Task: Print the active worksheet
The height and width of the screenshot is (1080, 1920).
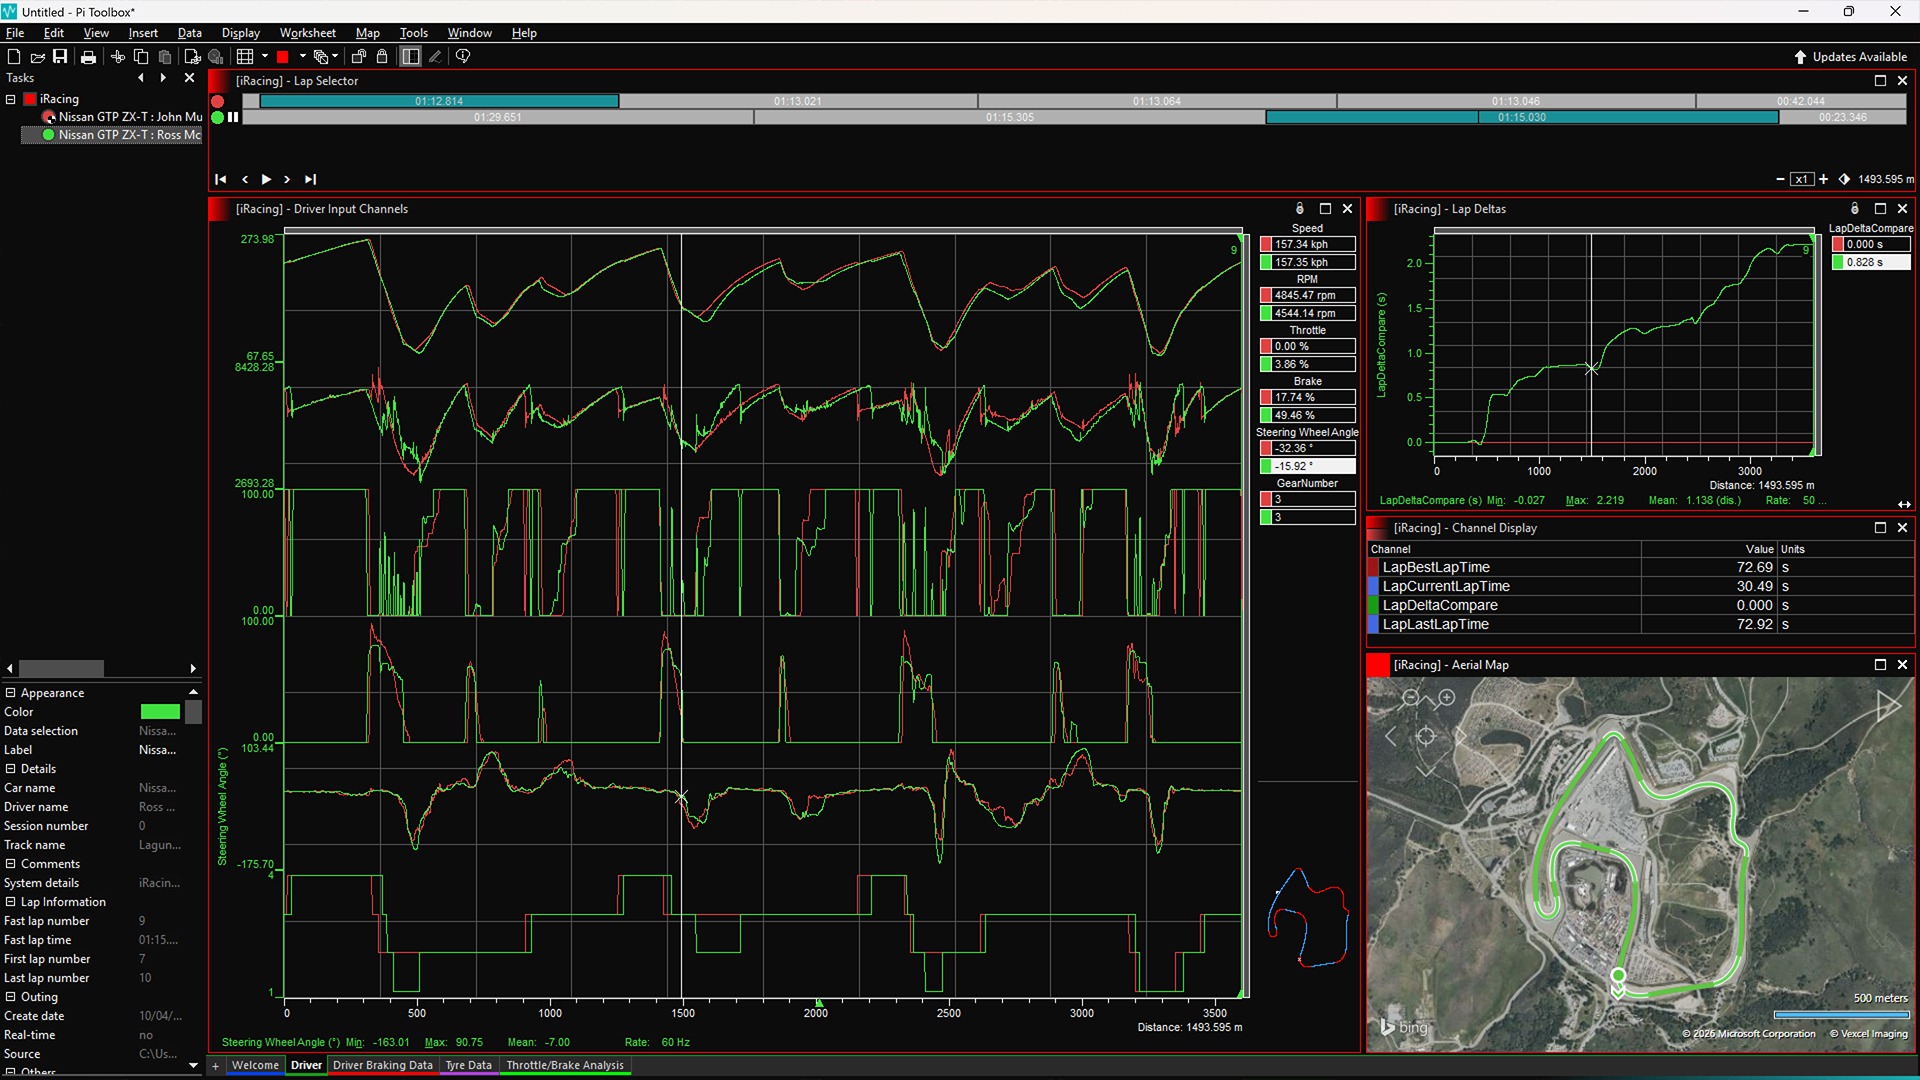Action: 88,57
